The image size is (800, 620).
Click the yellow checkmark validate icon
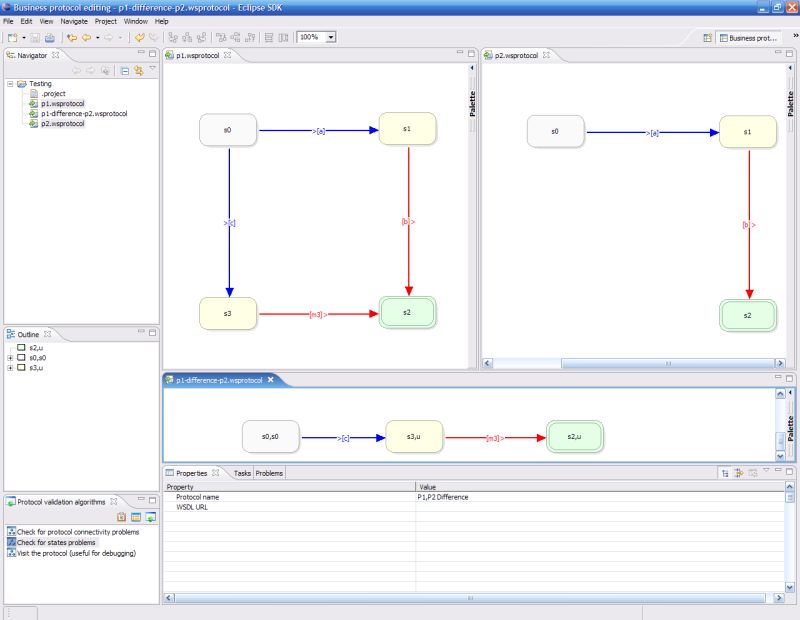(139, 38)
